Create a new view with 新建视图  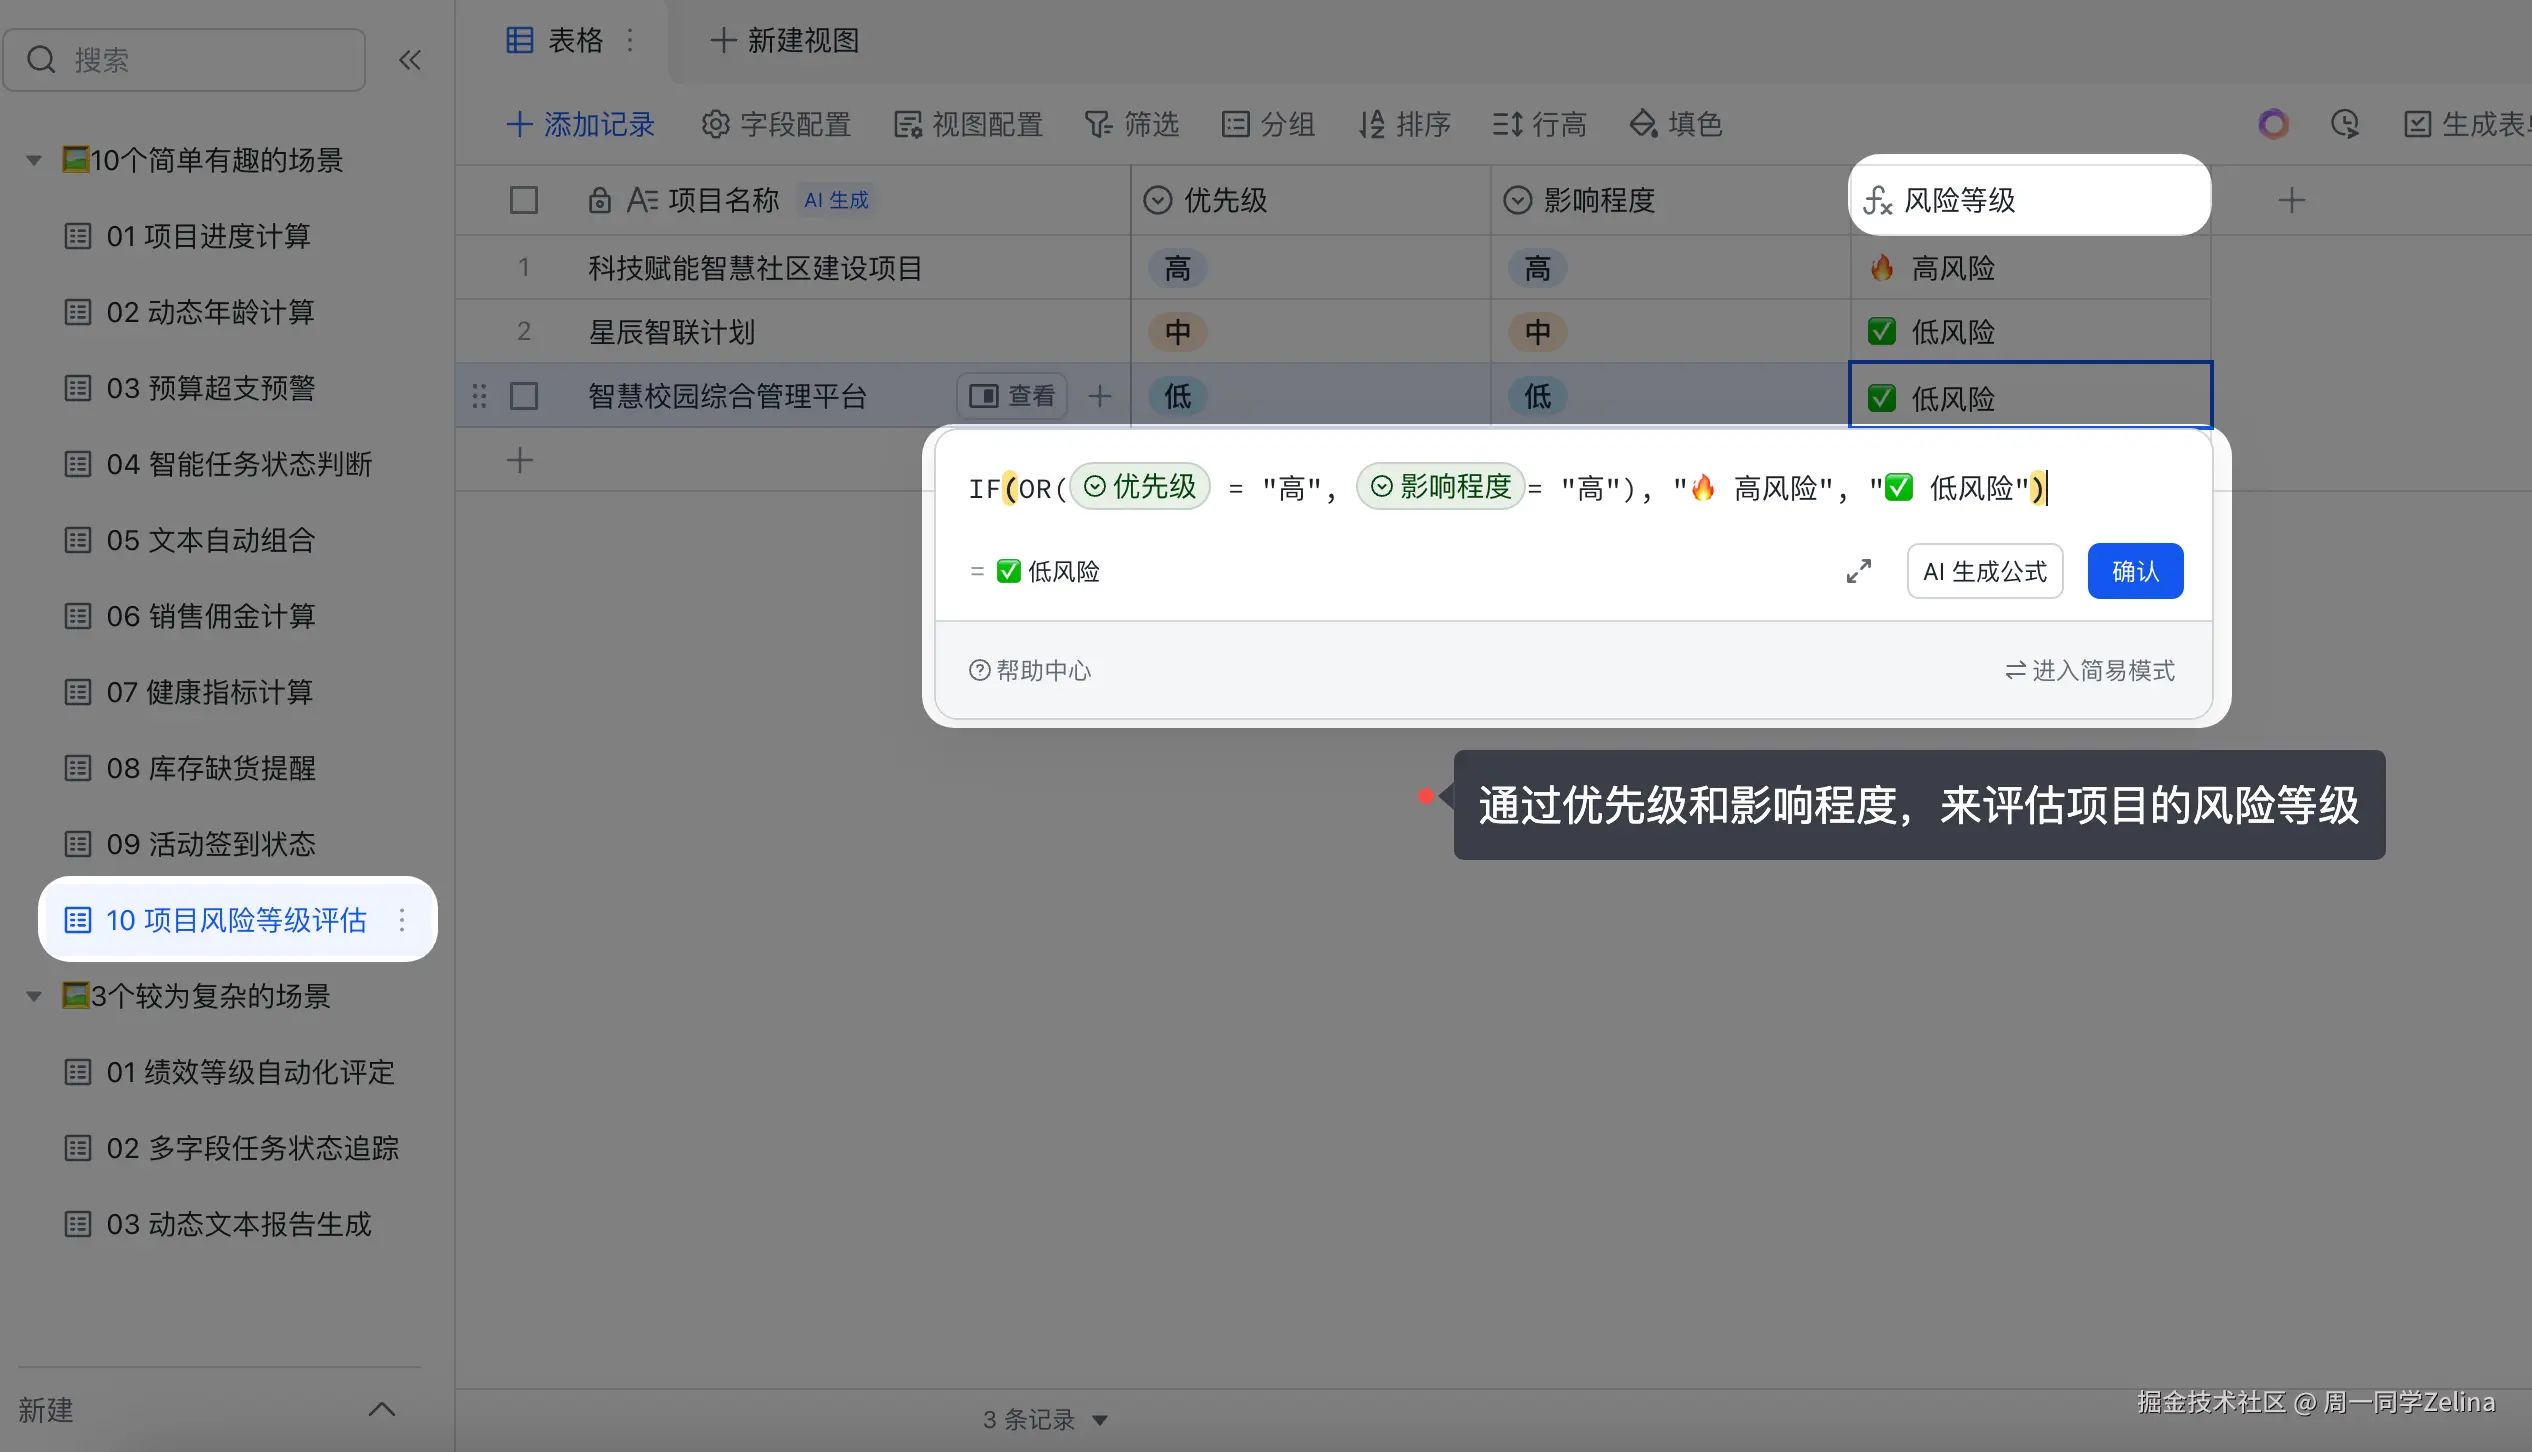tap(785, 40)
